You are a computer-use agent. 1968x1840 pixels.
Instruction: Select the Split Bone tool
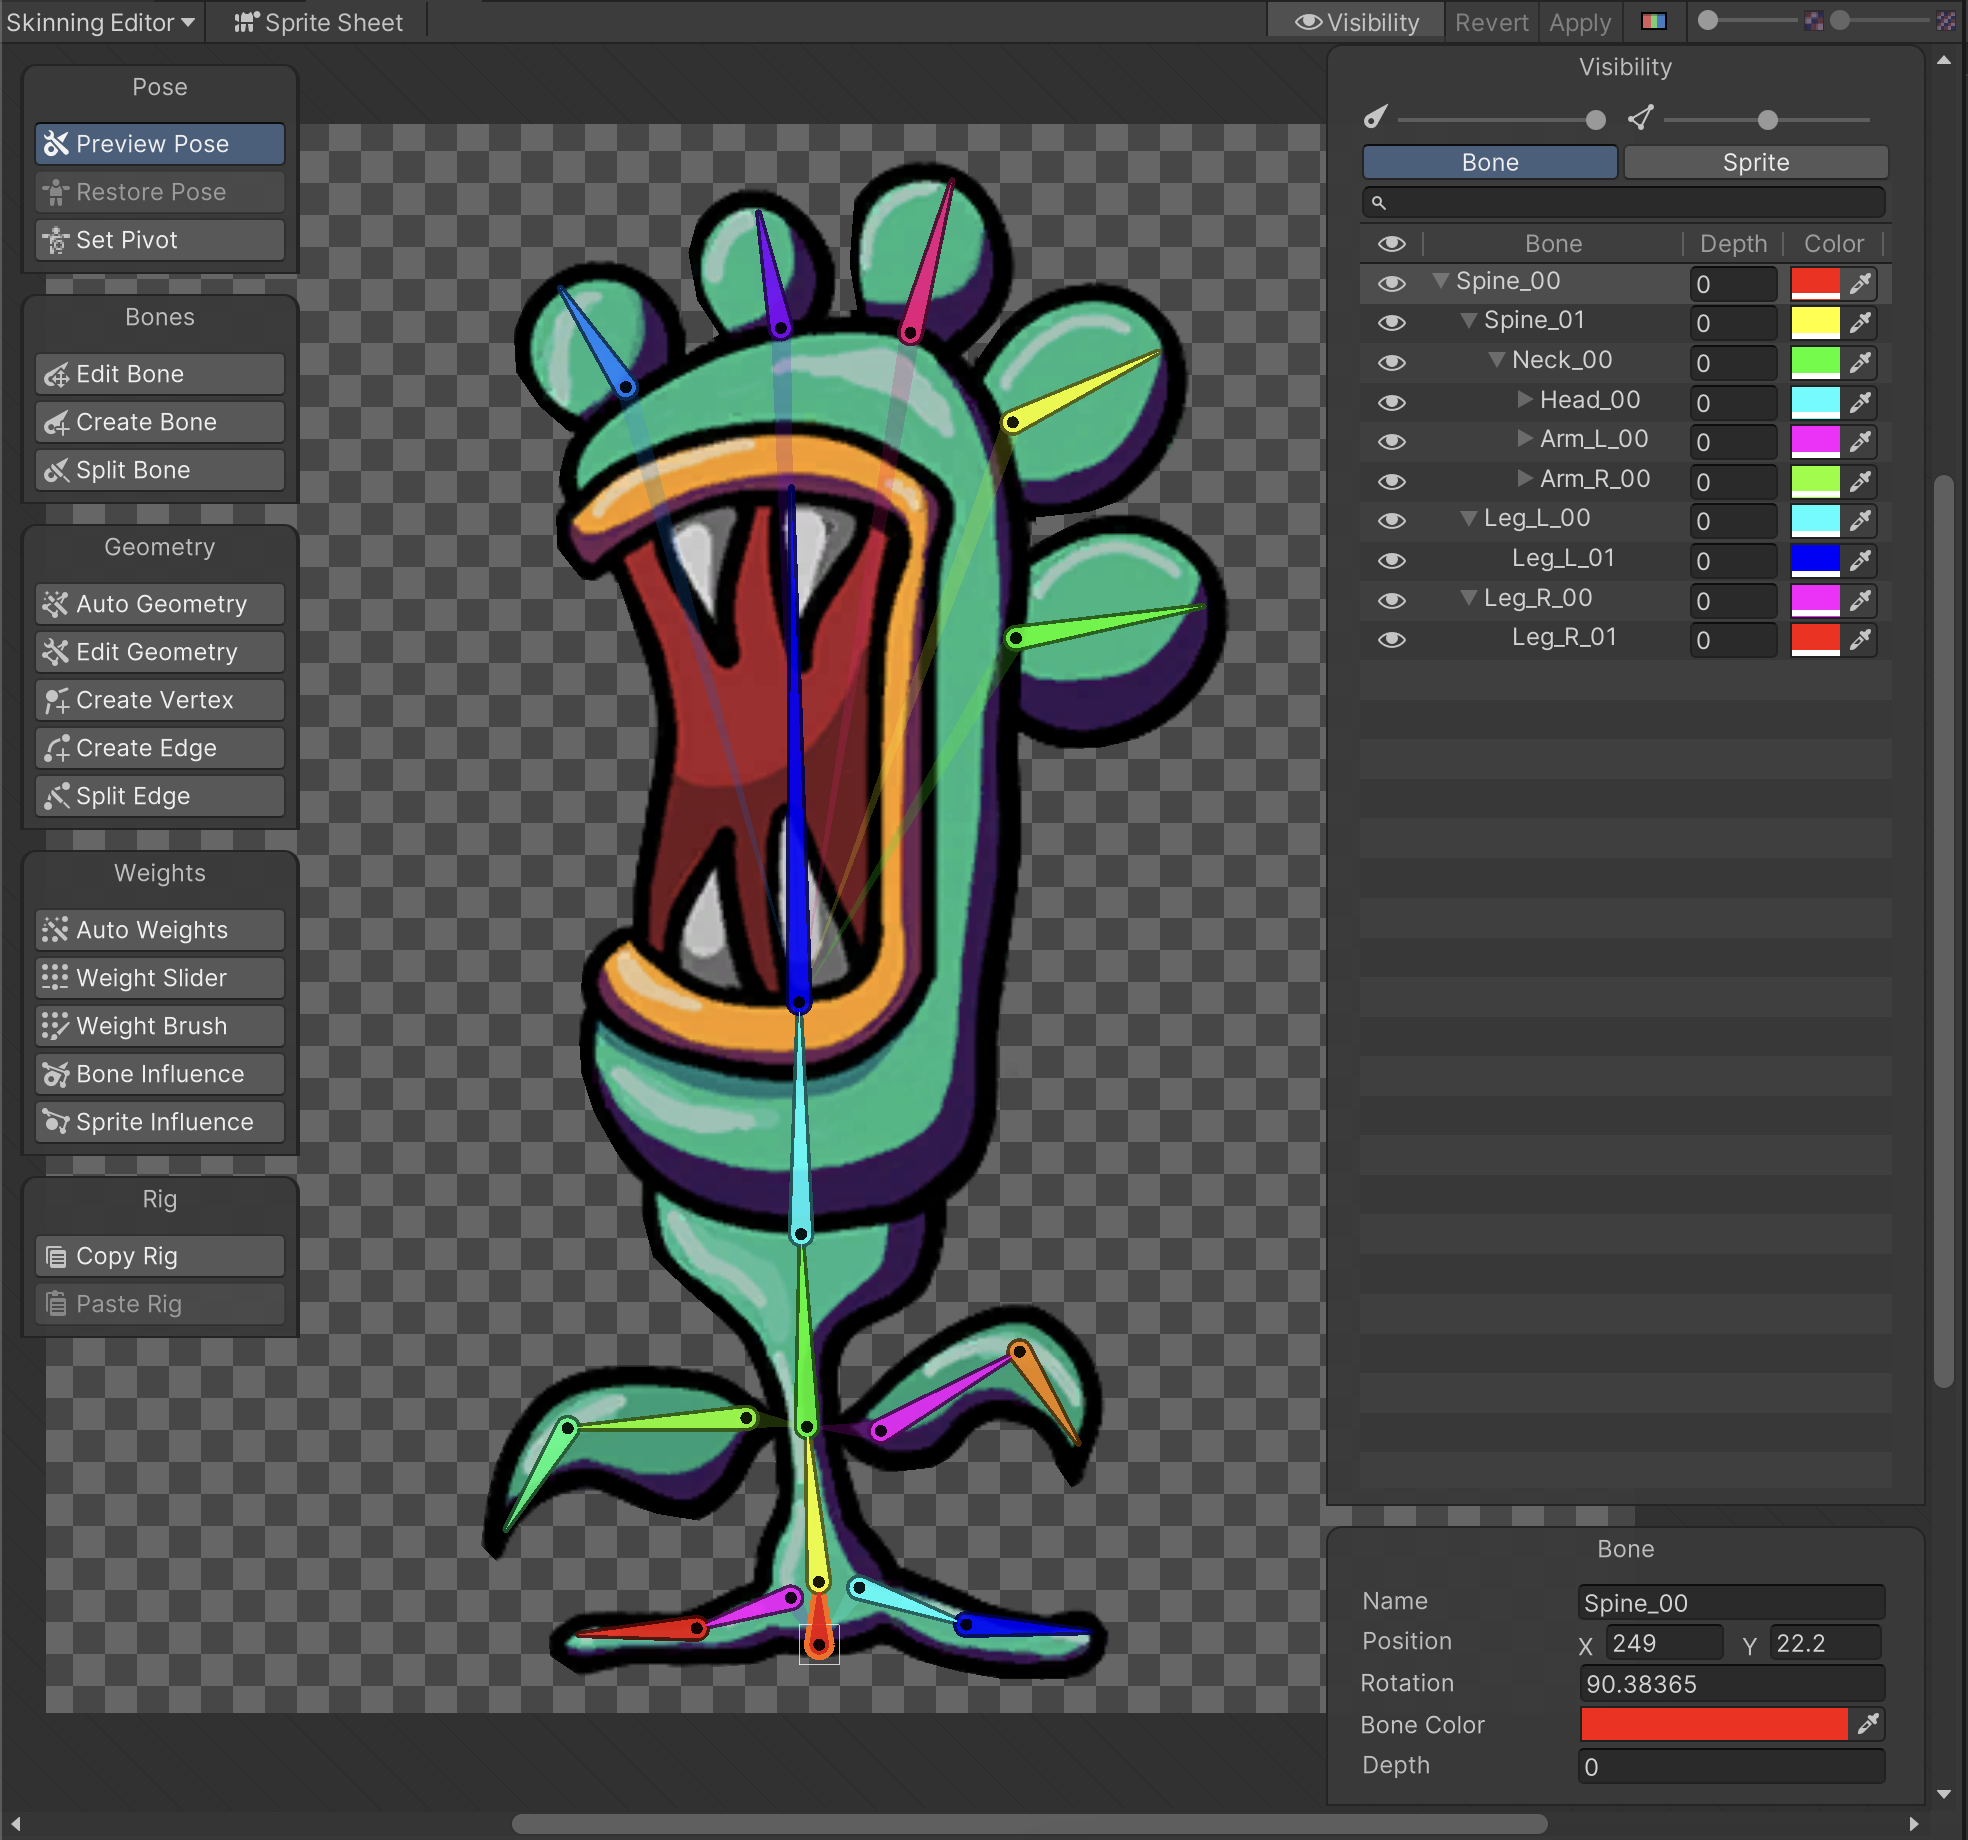(x=159, y=469)
